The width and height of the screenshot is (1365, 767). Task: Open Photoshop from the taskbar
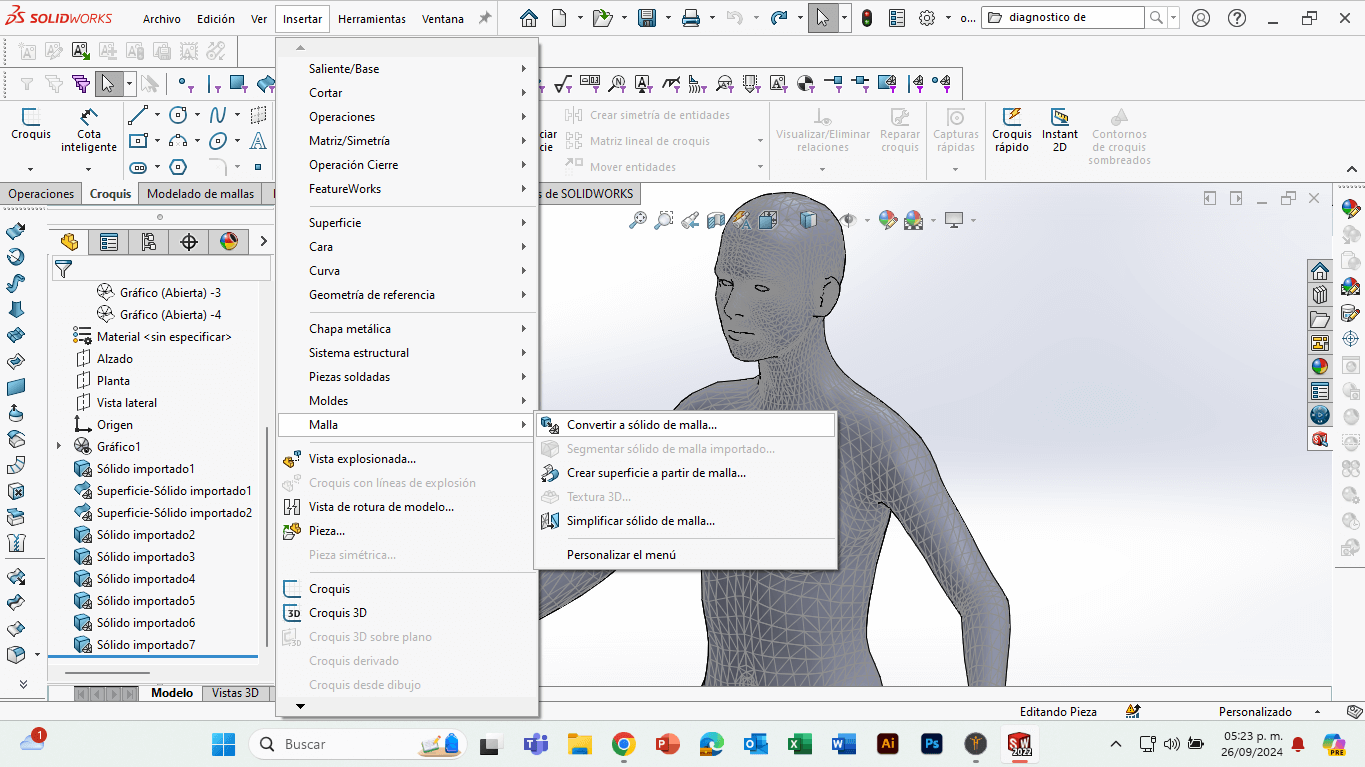pyautogui.click(x=932, y=744)
